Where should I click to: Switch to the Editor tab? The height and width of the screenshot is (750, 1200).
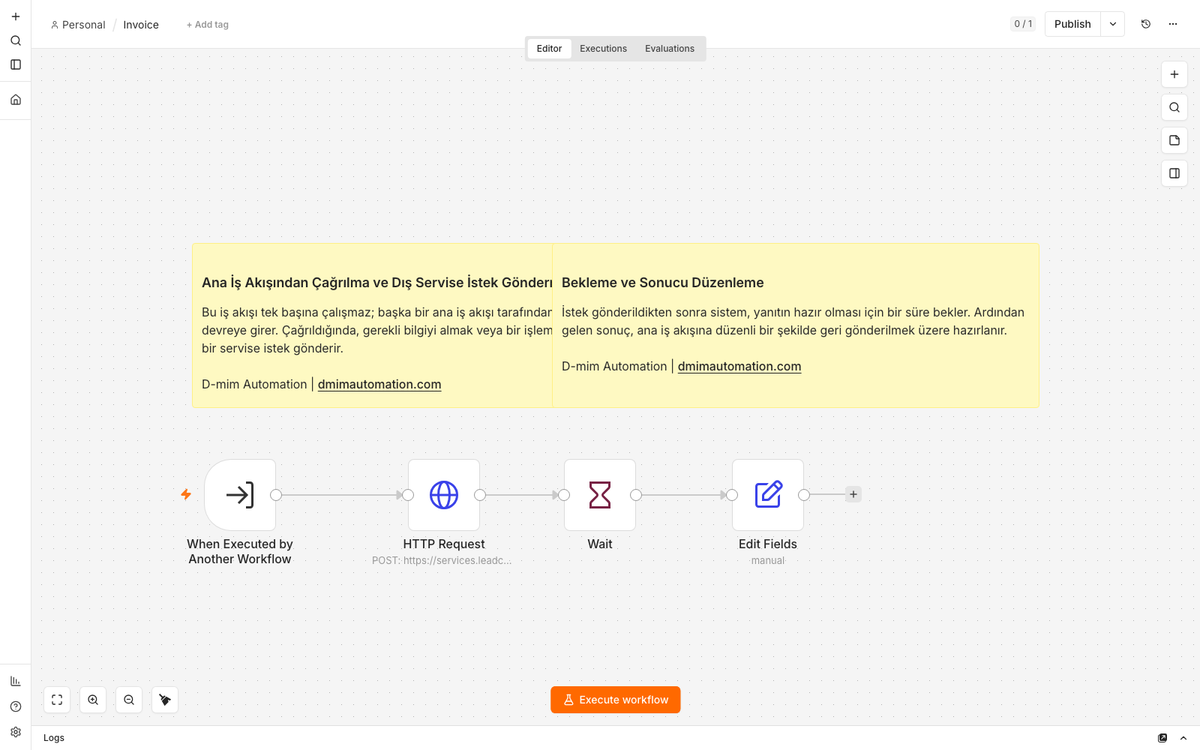point(549,48)
